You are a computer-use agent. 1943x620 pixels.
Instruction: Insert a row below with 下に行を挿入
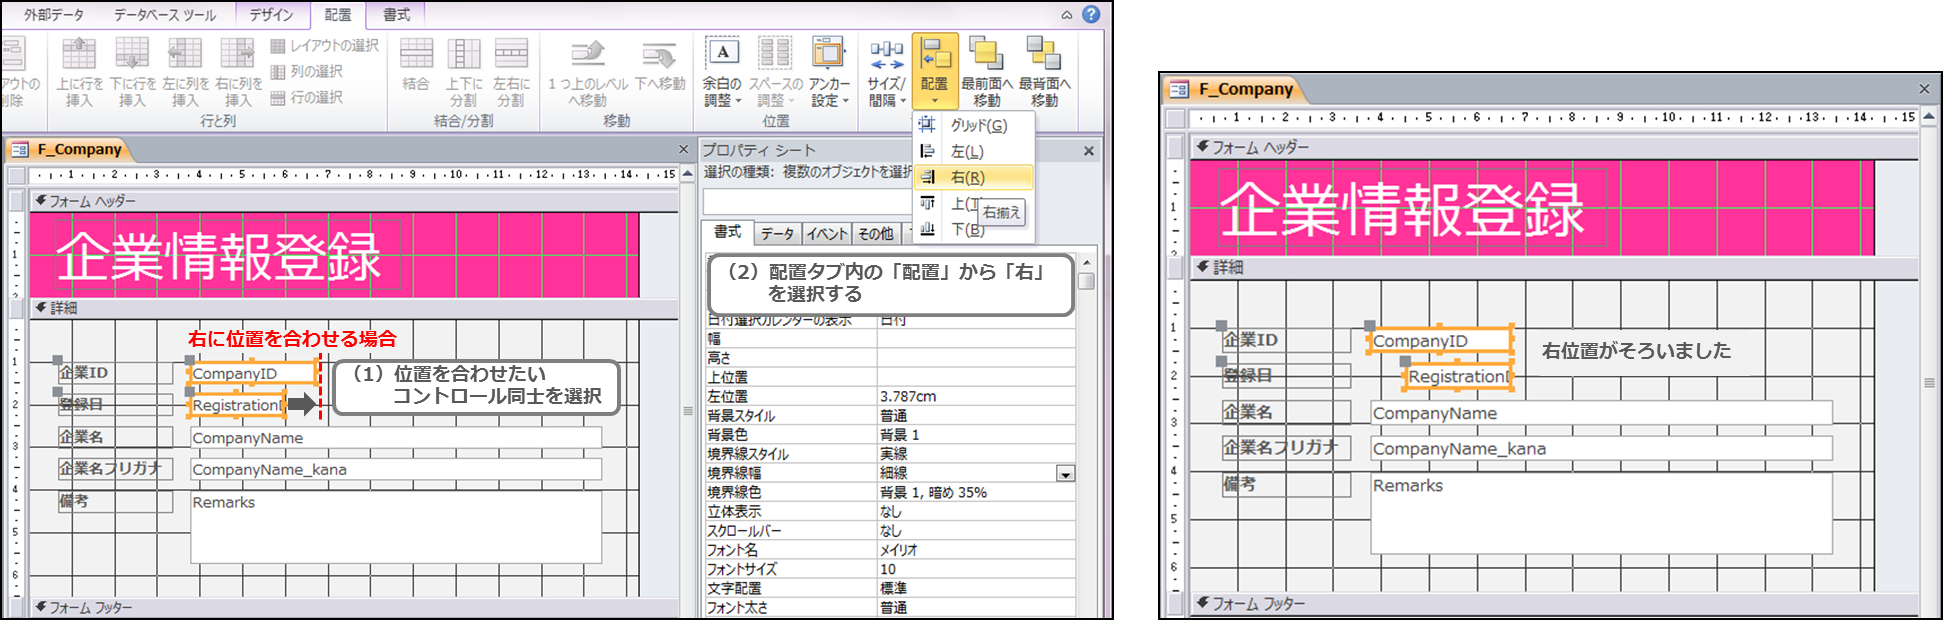pos(132,71)
